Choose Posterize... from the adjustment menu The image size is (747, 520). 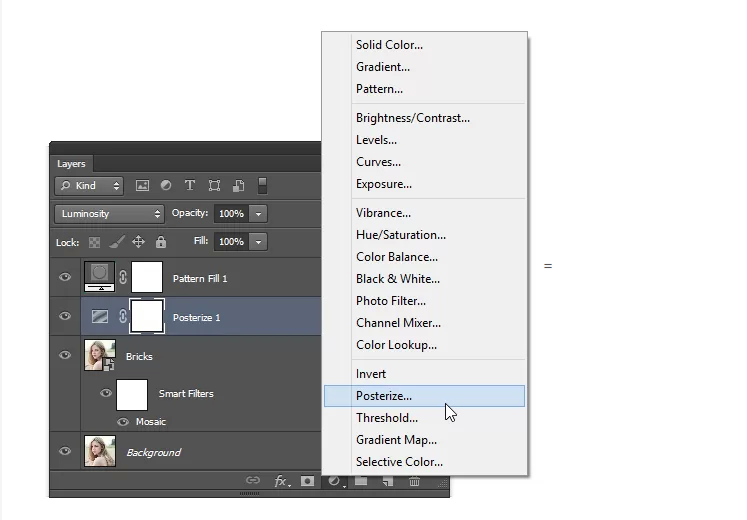point(384,396)
